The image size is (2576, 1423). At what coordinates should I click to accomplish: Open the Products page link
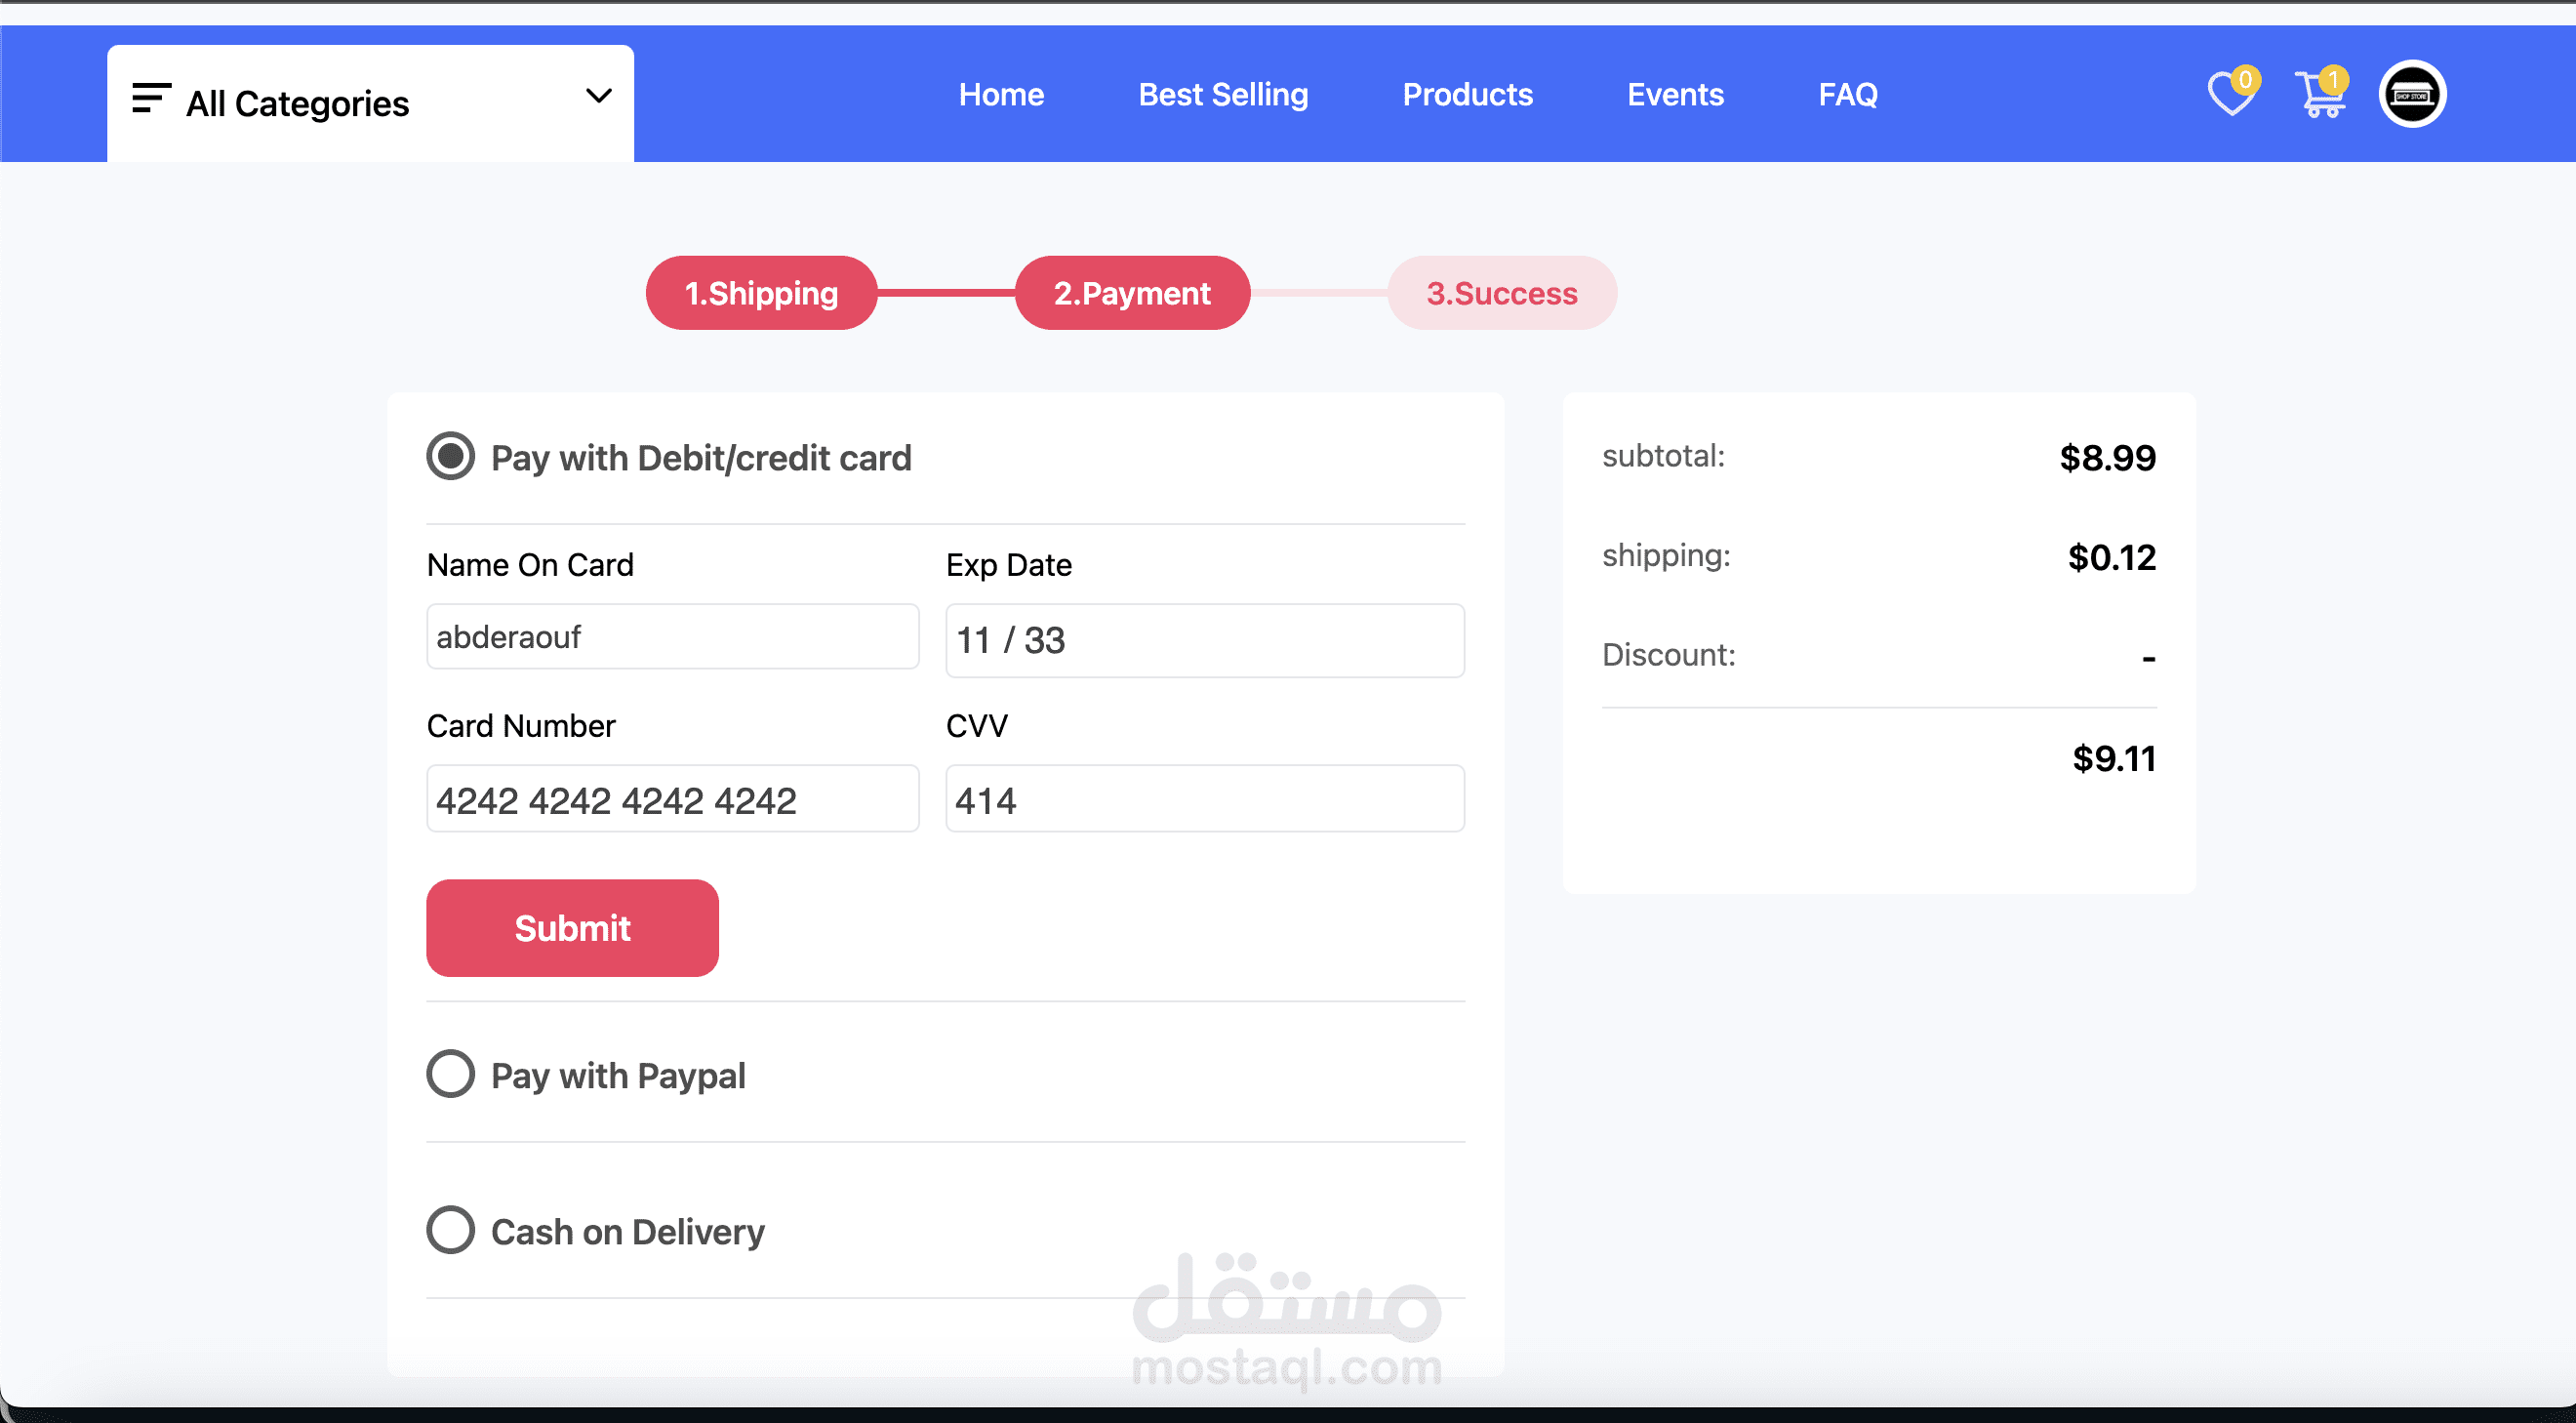[x=1467, y=95]
